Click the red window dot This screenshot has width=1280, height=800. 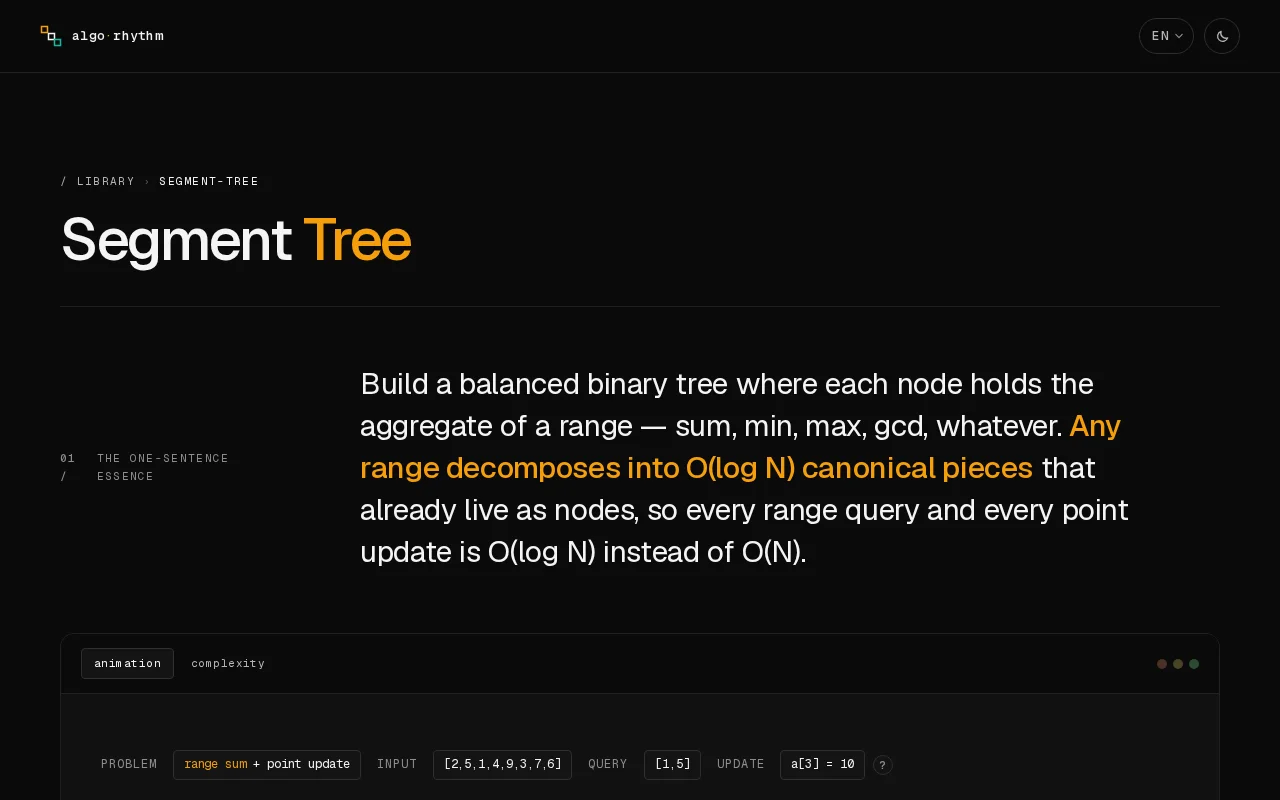click(1162, 664)
